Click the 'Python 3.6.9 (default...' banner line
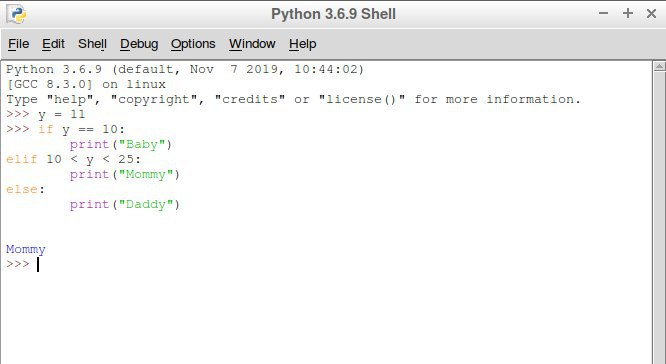The image size is (666, 364). [185, 69]
